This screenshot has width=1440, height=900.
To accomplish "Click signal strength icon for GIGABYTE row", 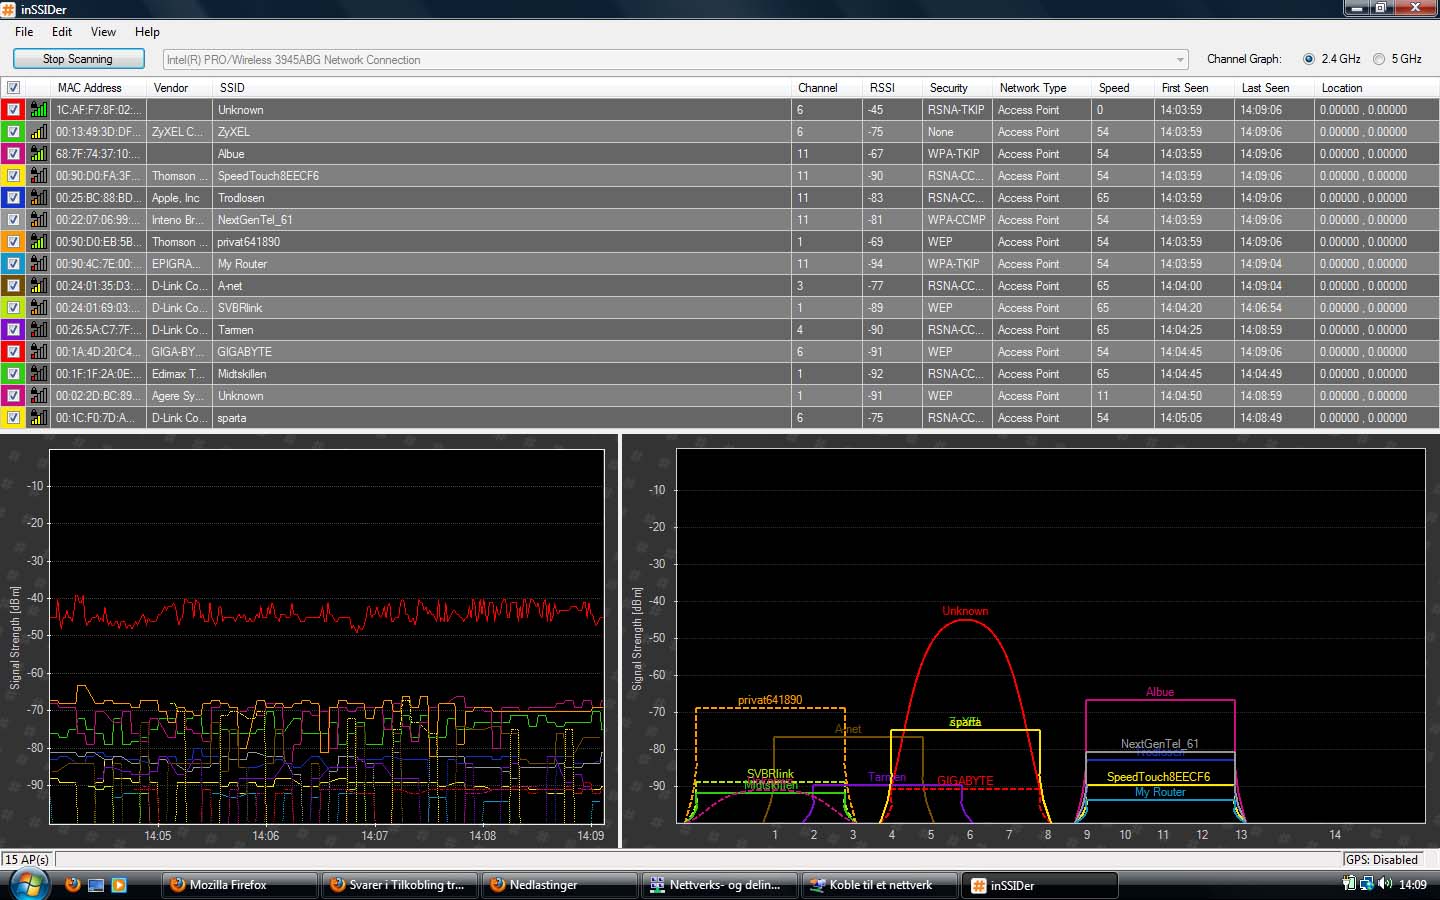I will pos(38,352).
